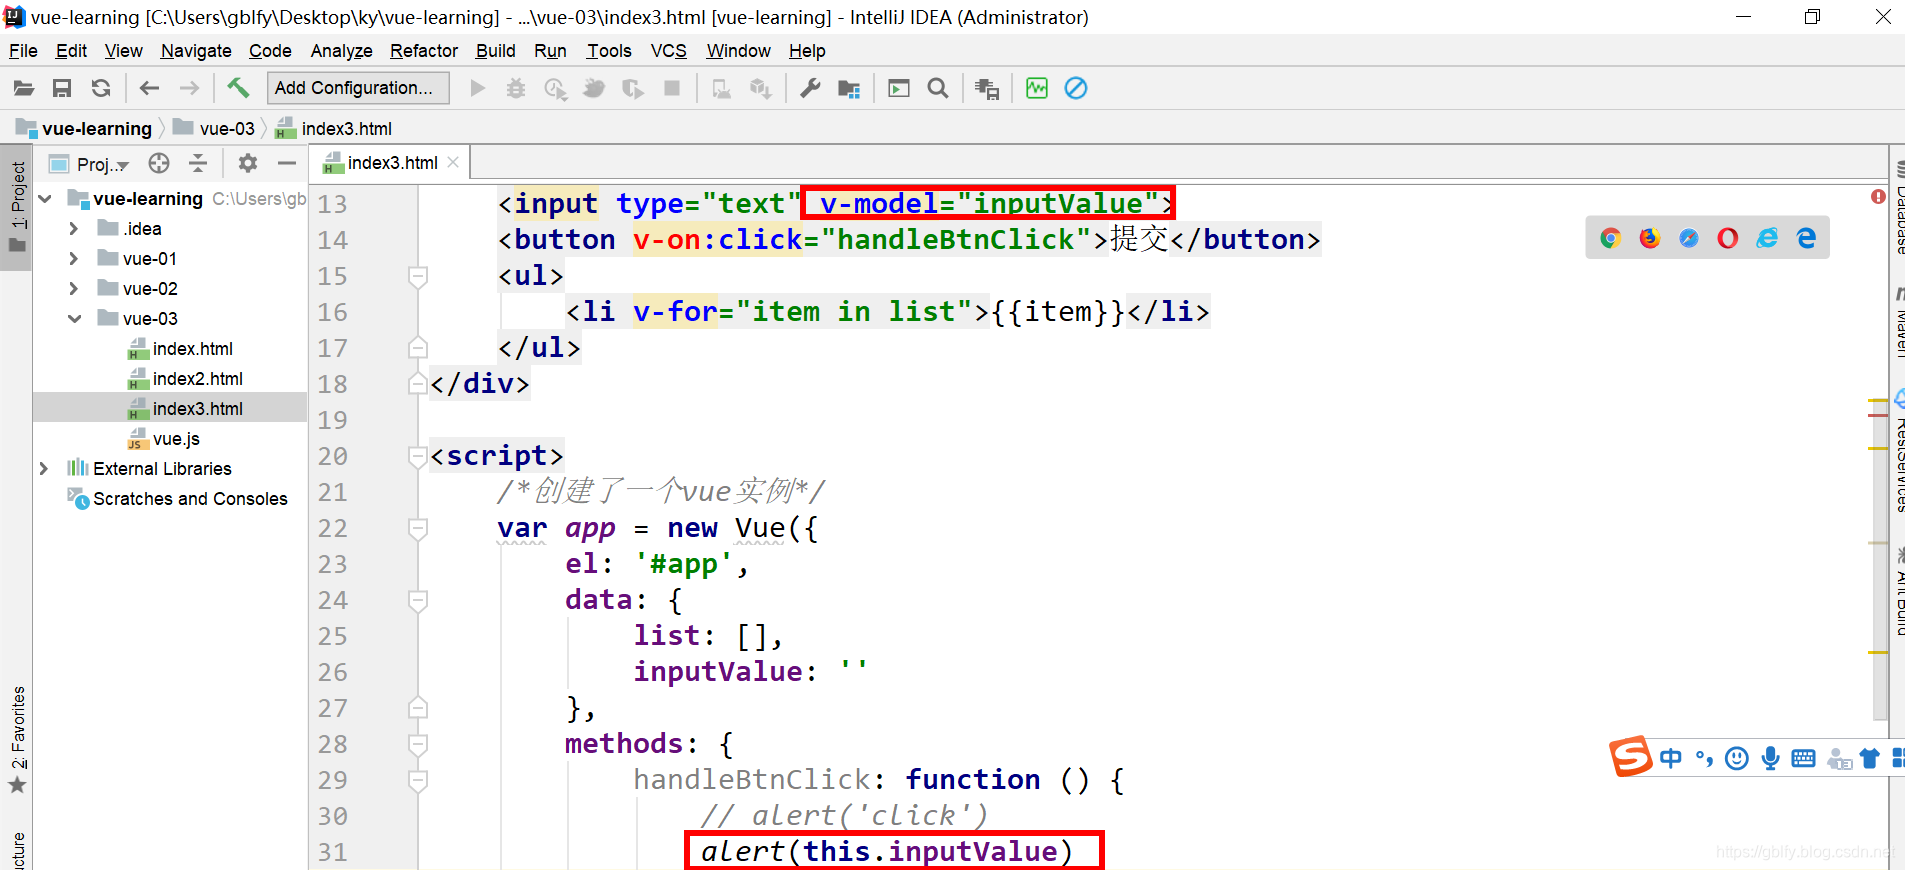Image resolution: width=1905 pixels, height=870 pixels.
Task: Collapse the vue-learning root folder
Action: [45, 199]
